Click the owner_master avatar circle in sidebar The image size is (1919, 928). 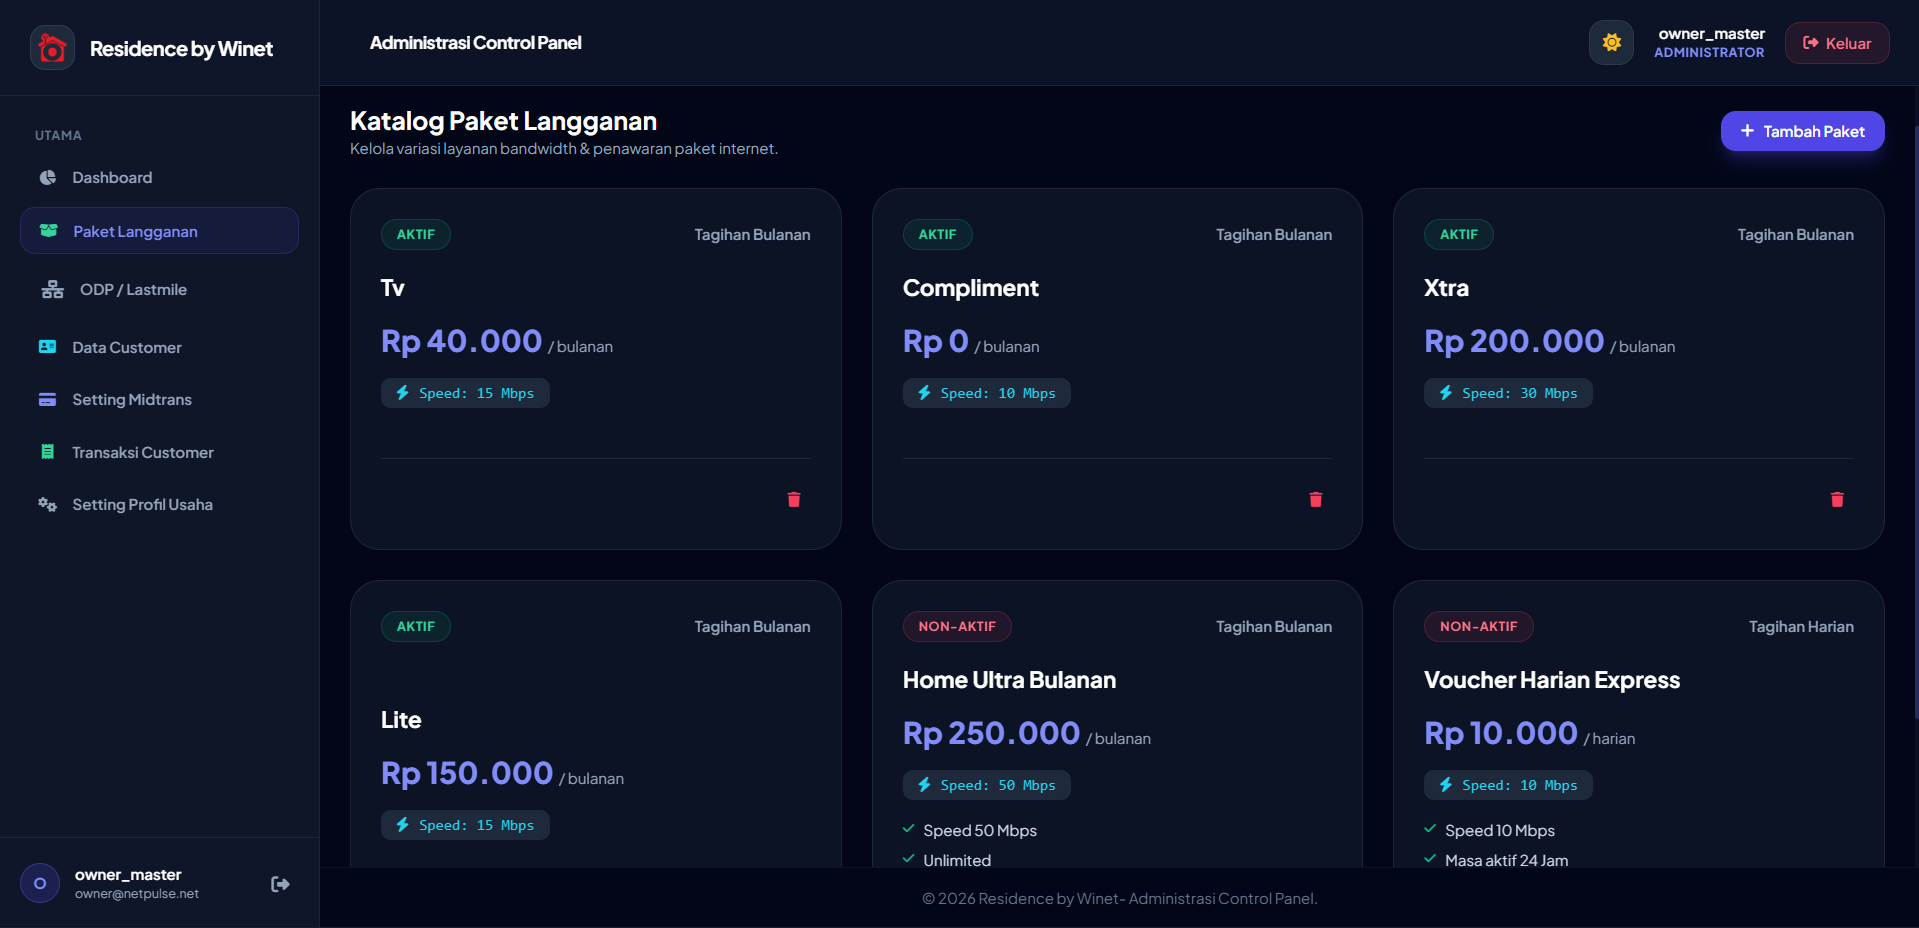(40, 883)
